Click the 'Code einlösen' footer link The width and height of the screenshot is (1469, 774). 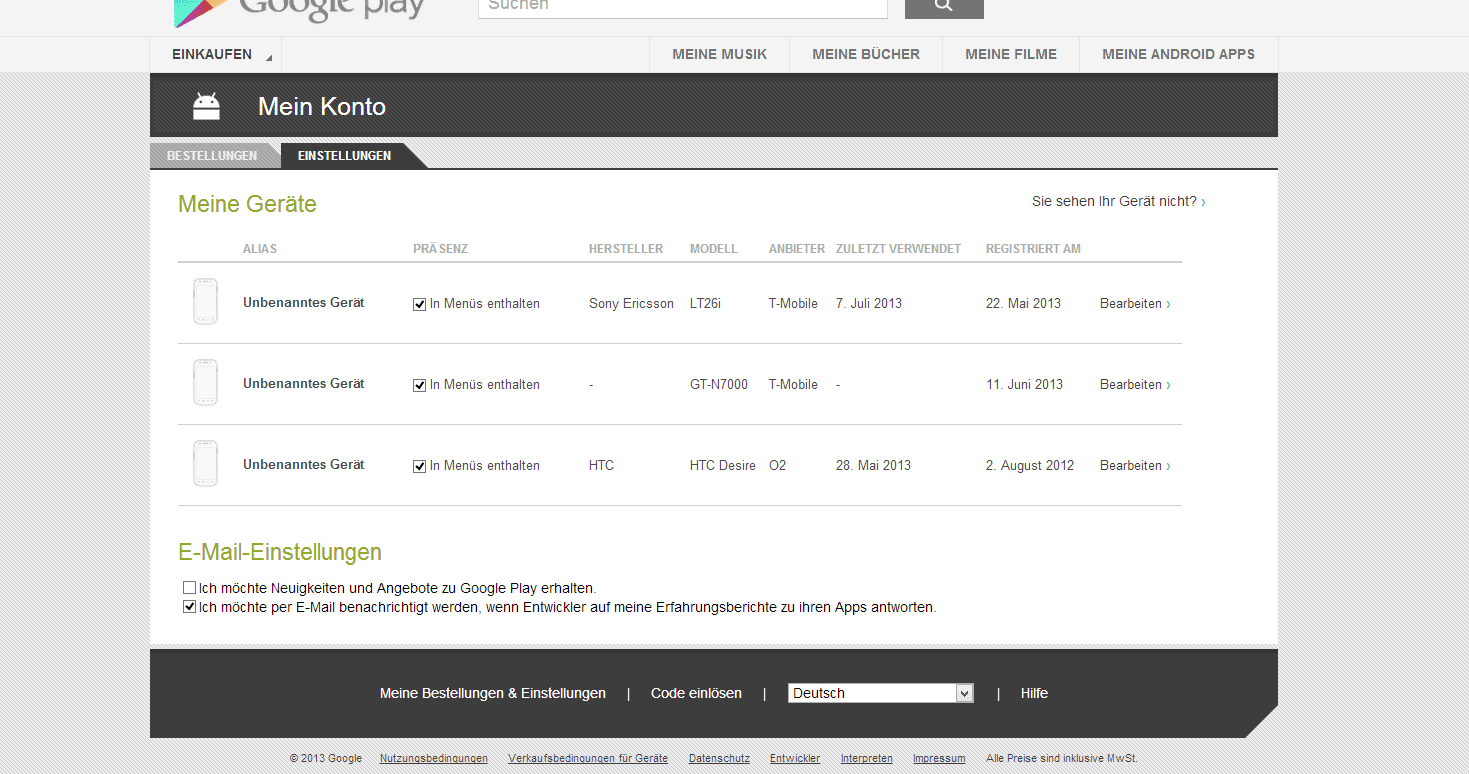tap(696, 693)
